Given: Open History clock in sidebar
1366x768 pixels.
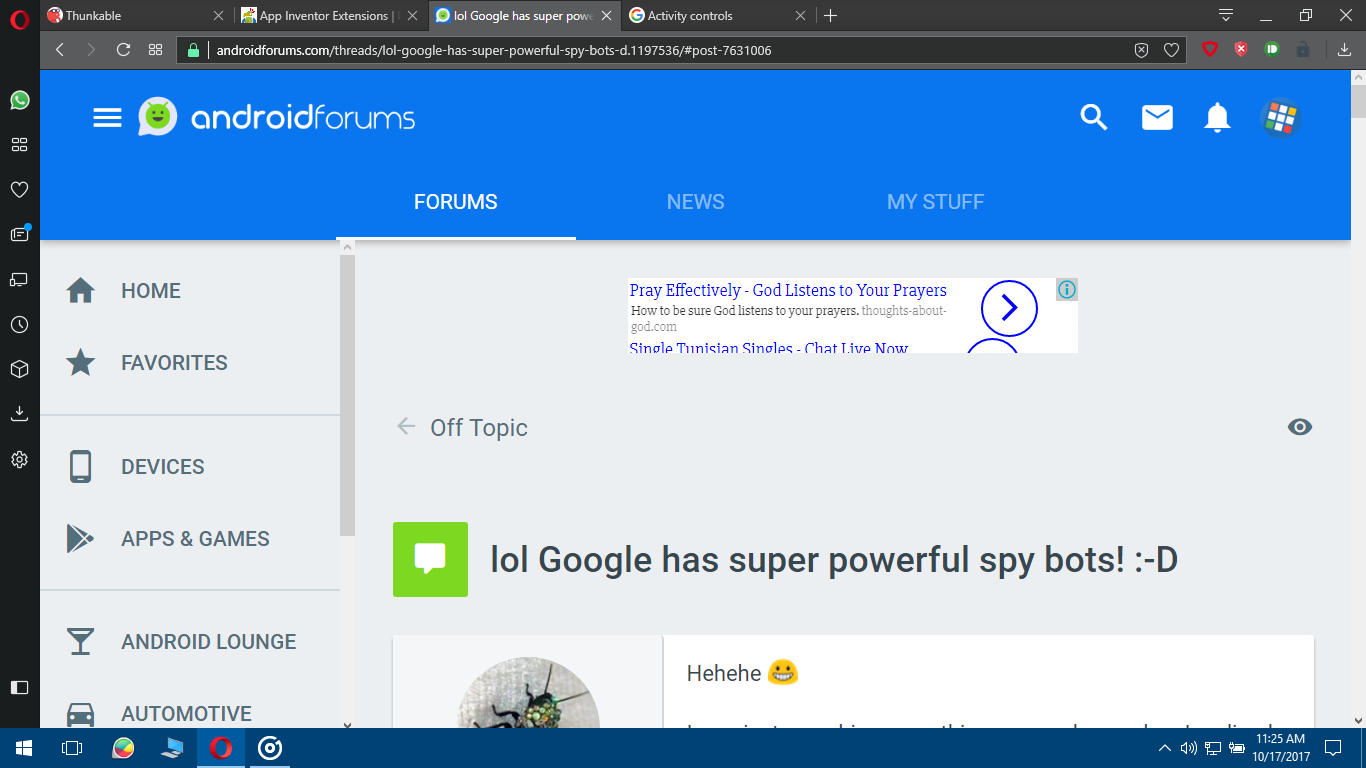Looking at the screenshot, I should (x=19, y=324).
